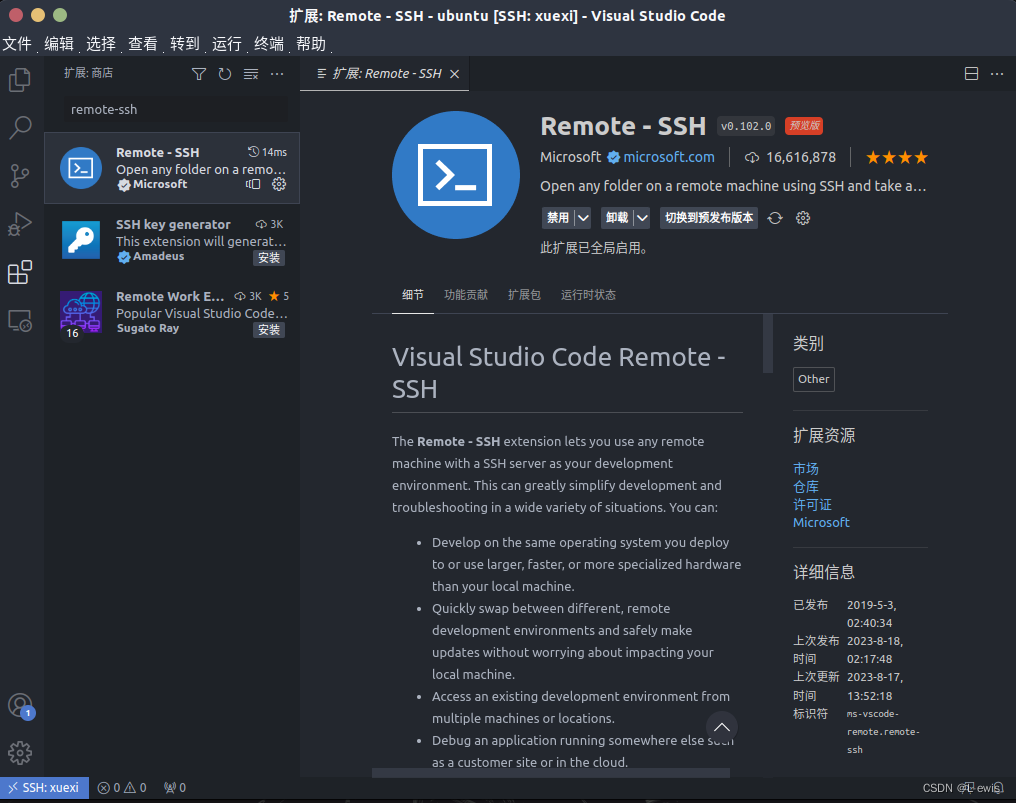Image resolution: width=1016 pixels, height=803 pixels.
Task: Click scroll-to-top arrow button
Action: tap(722, 727)
